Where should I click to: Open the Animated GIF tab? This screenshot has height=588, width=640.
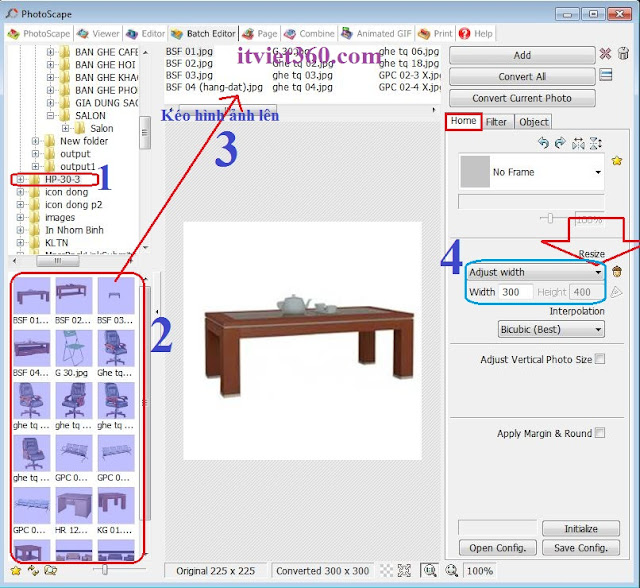pyautogui.click(x=377, y=34)
